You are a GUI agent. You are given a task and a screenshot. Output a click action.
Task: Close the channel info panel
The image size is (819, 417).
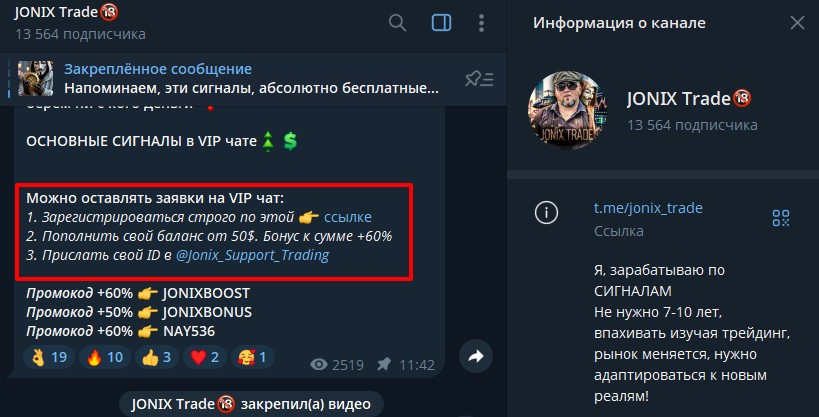[x=797, y=22]
